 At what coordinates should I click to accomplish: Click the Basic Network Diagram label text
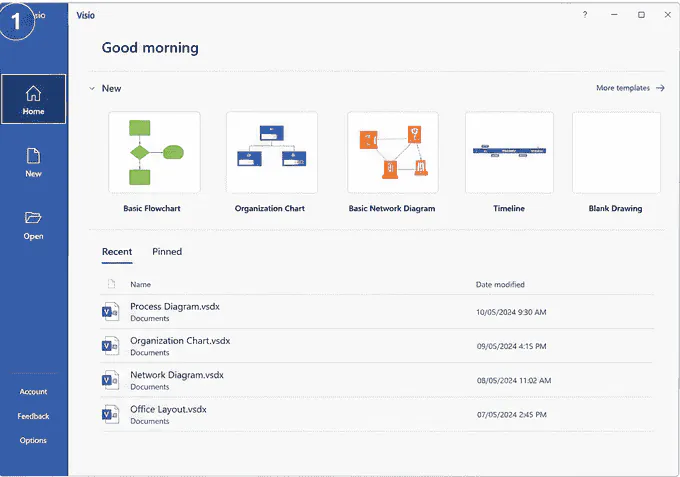tap(392, 209)
